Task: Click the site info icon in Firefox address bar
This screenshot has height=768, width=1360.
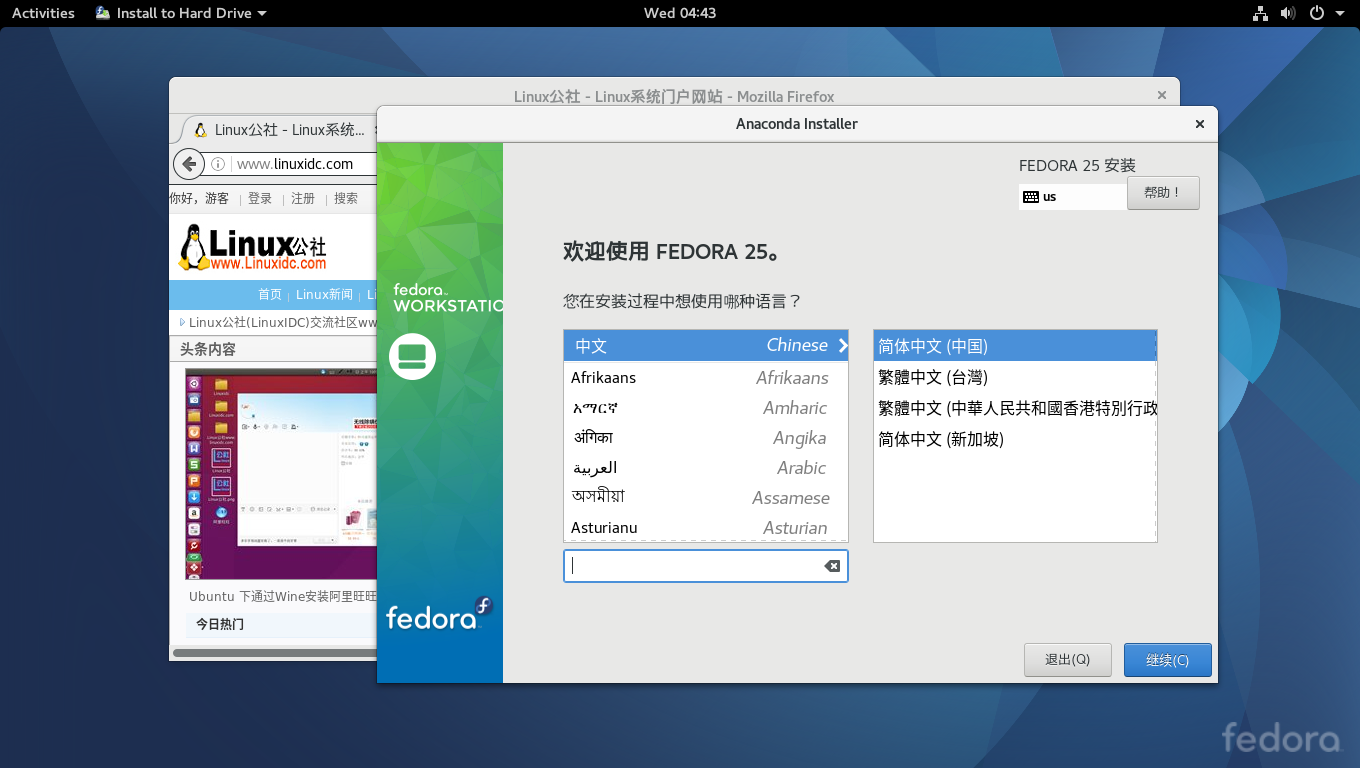Action: 218,164
